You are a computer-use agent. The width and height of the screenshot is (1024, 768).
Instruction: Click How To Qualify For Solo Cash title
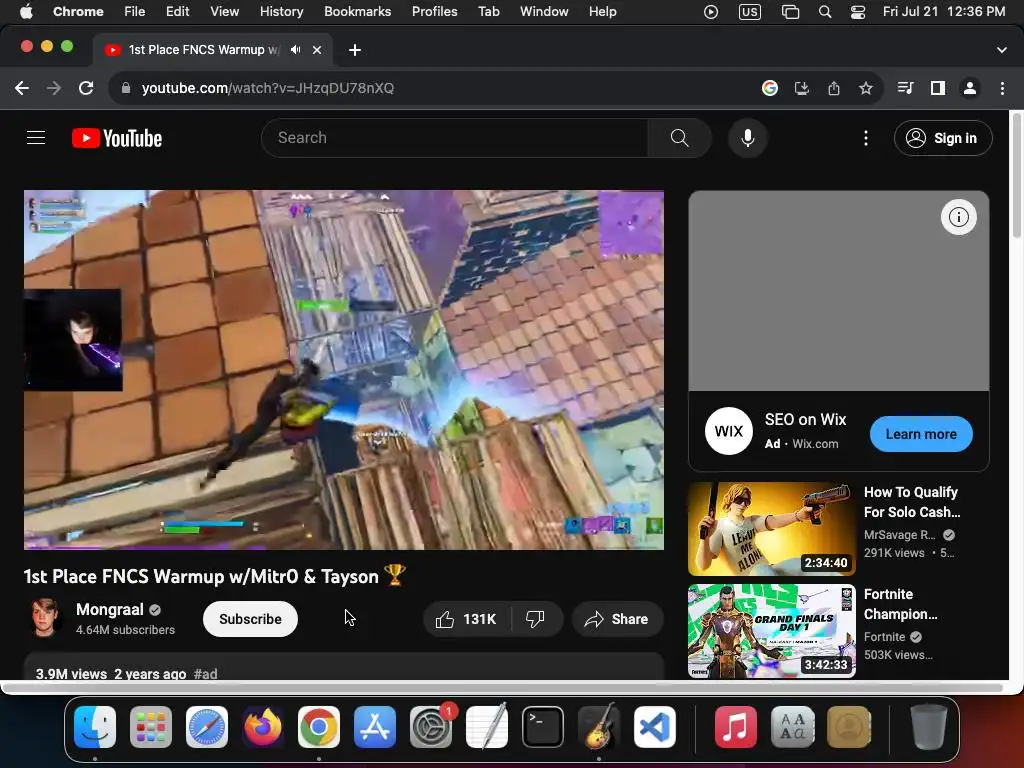click(912, 502)
